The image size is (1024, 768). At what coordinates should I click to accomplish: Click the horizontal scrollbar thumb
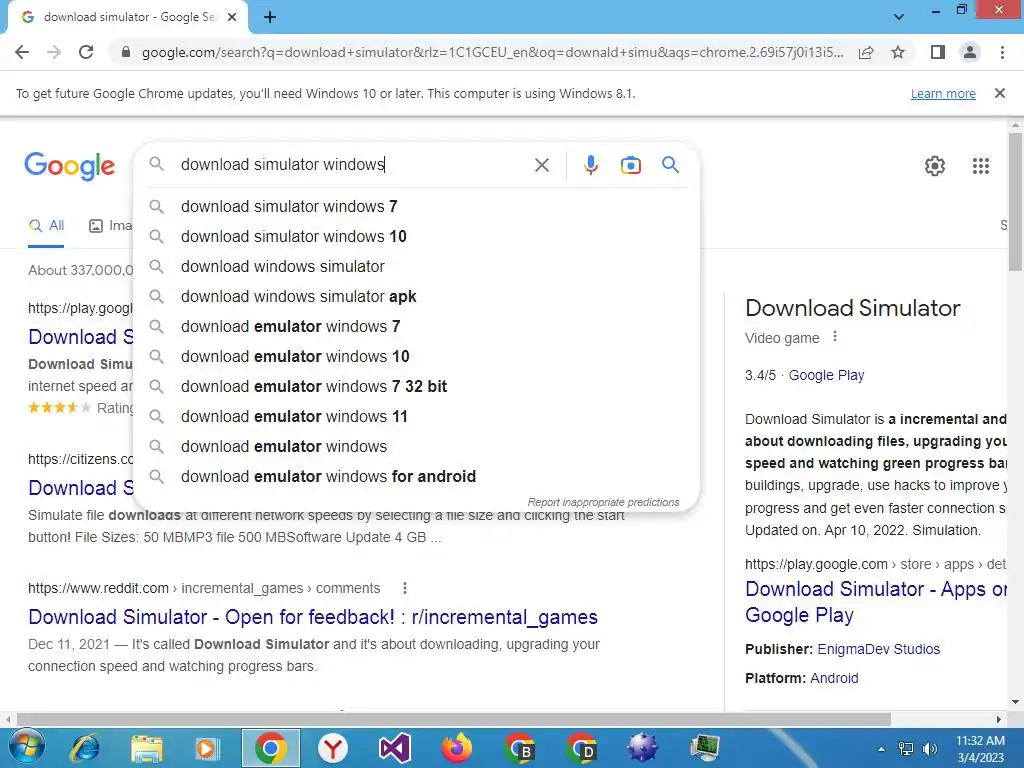tap(453, 719)
